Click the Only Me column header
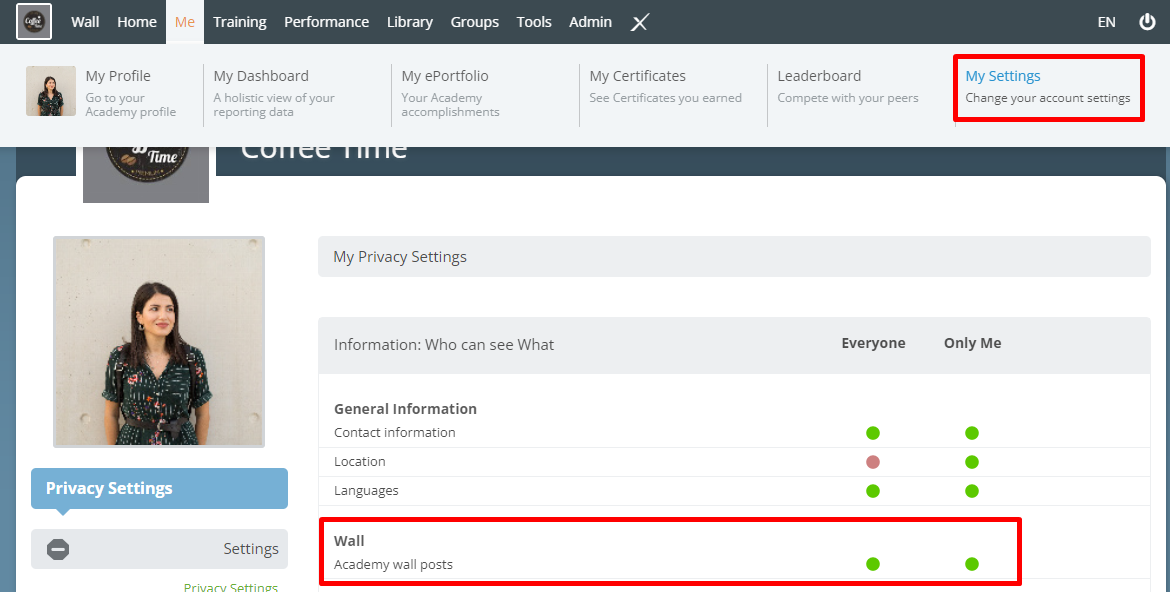Viewport: 1170px width, 592px height. click(972, 343)
